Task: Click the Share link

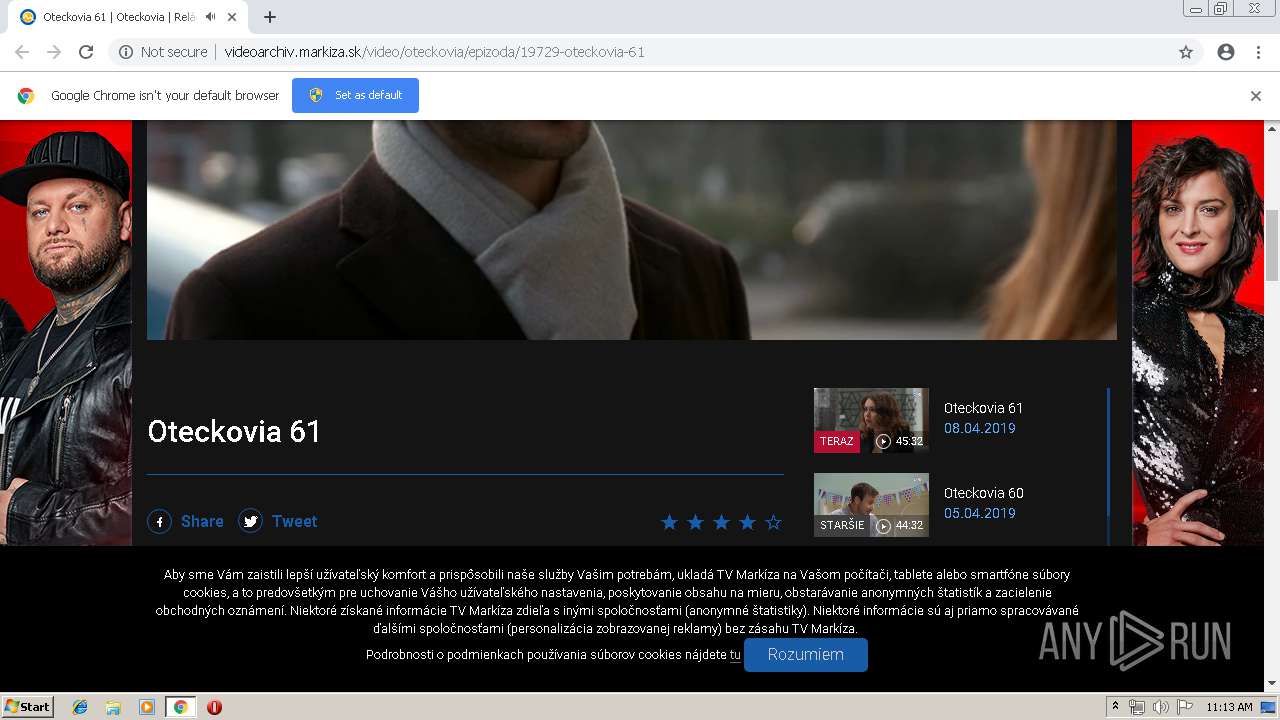Action: 202,521
